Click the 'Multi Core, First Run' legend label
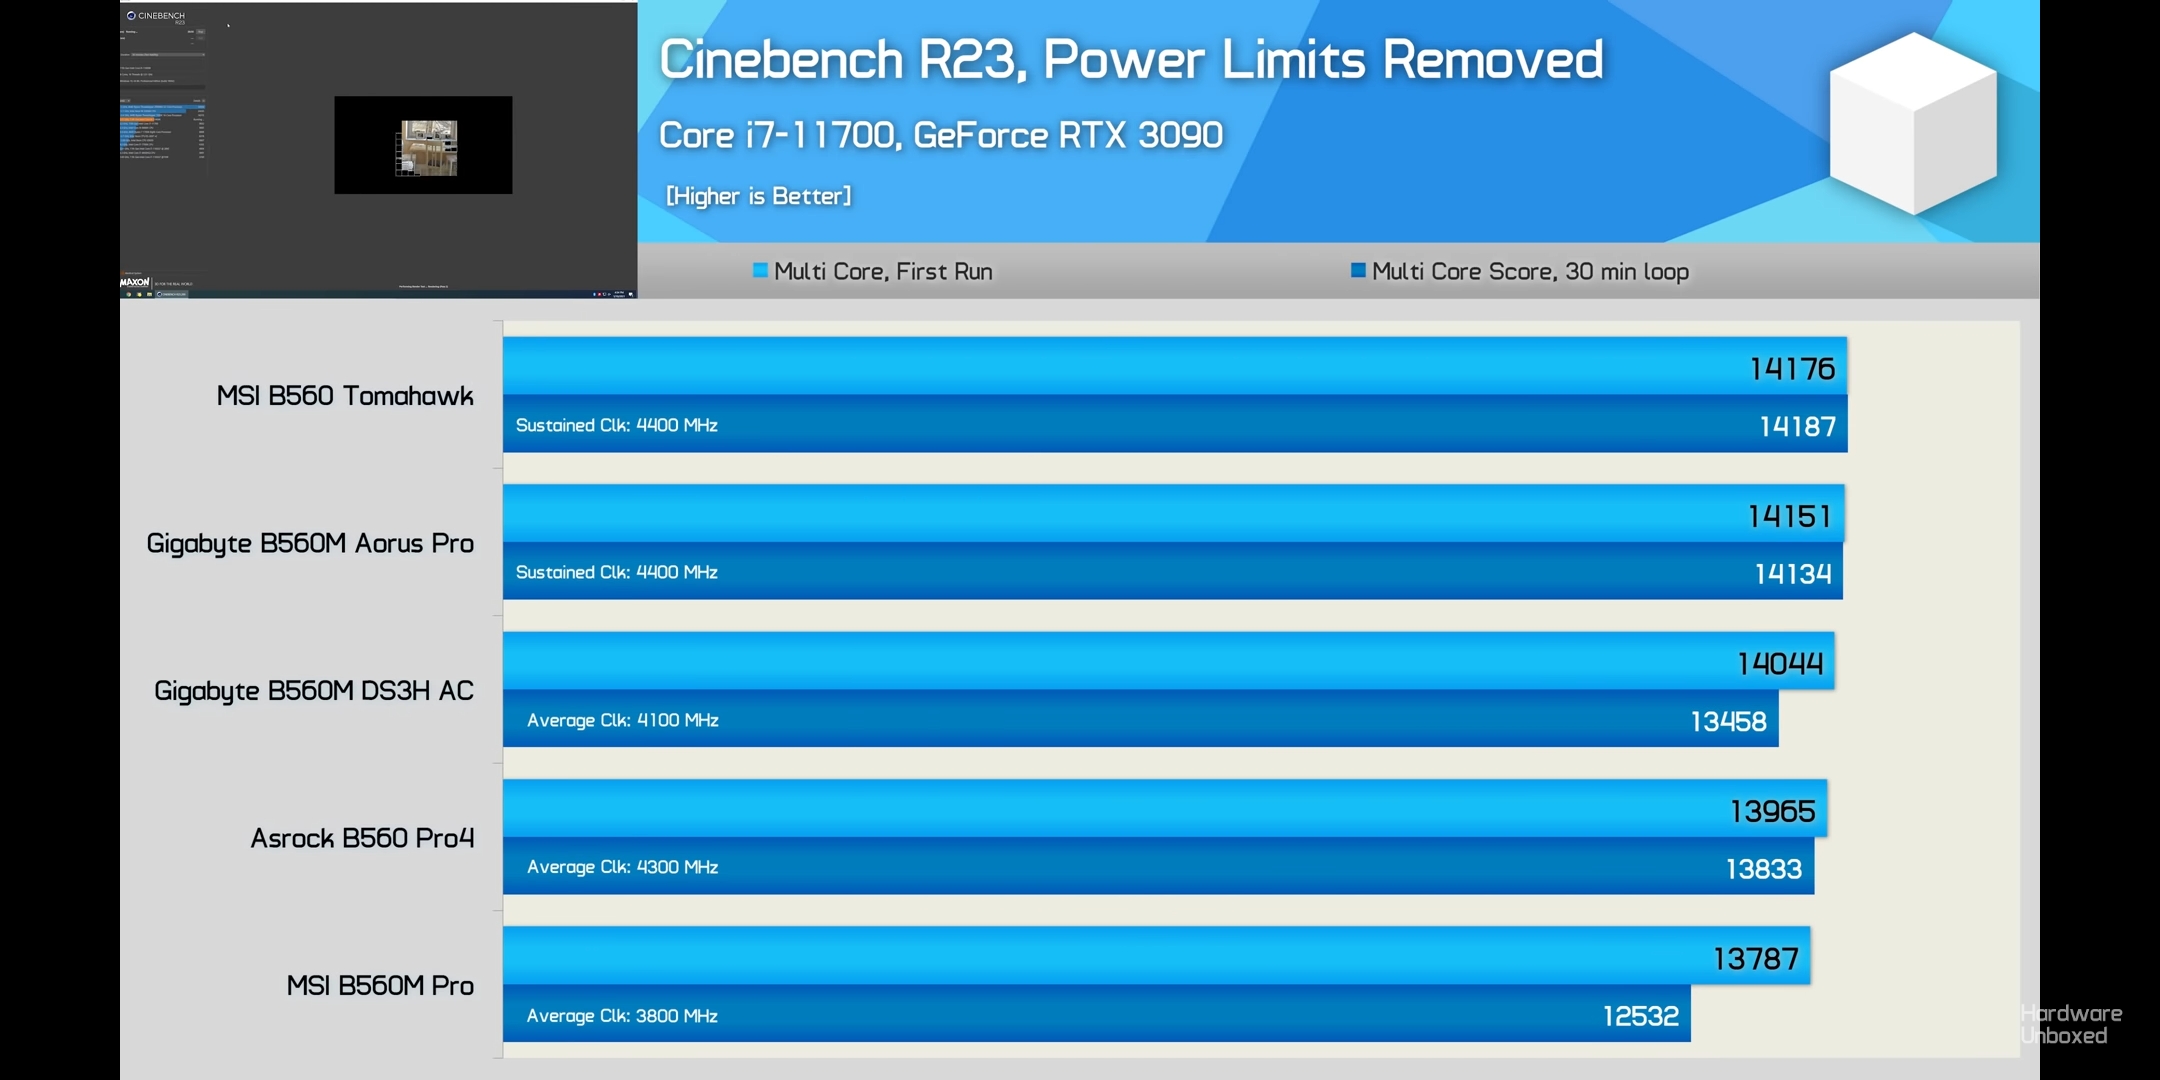 pyautogui.click(x=883, y=271)
